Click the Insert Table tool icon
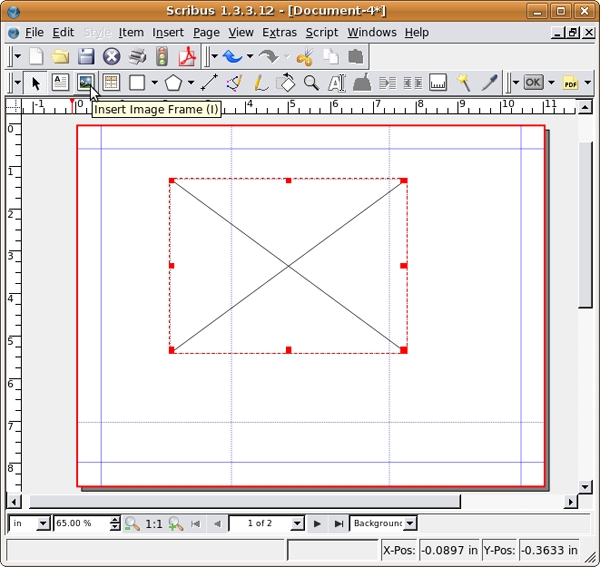 pyautogui.click(x=111, y=83)
